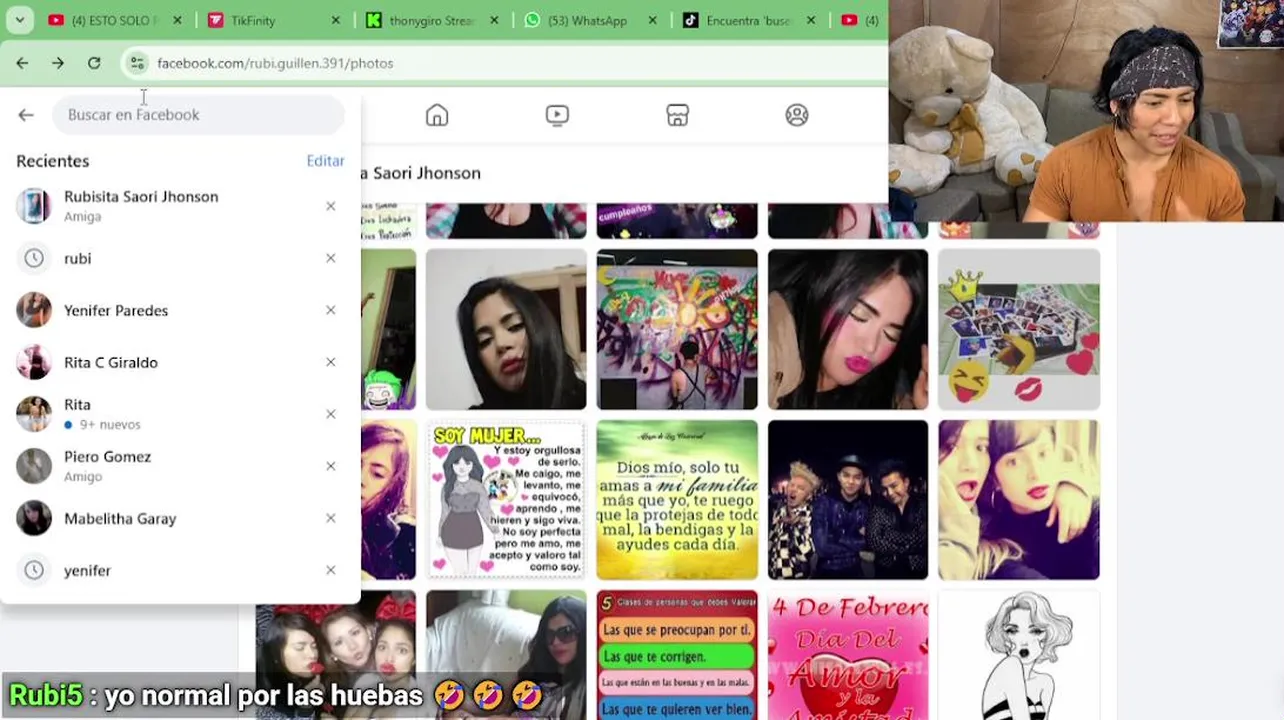Open Piero Gomez from recents

180,466
